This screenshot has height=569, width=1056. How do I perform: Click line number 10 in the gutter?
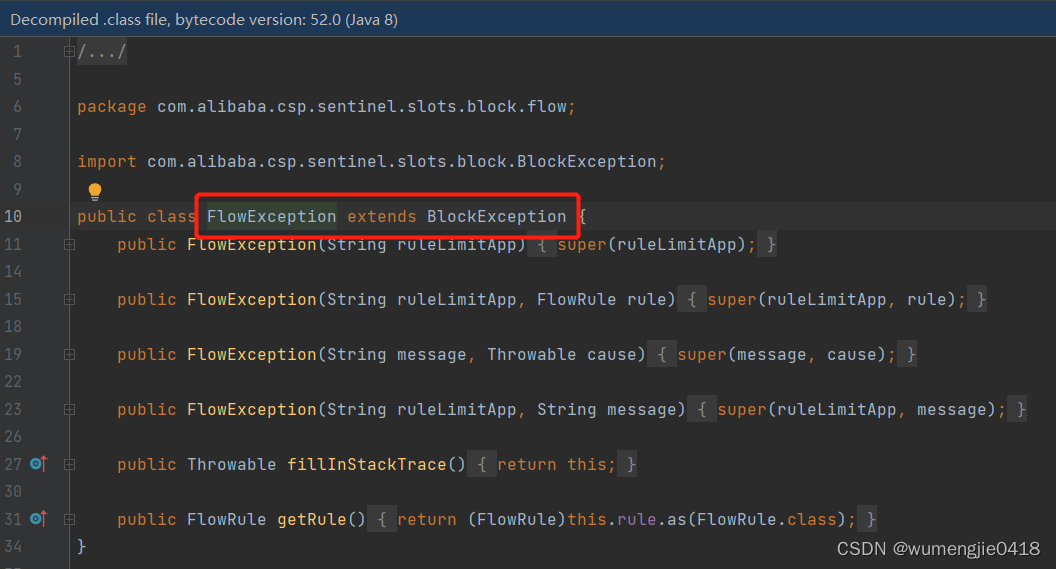13,216
